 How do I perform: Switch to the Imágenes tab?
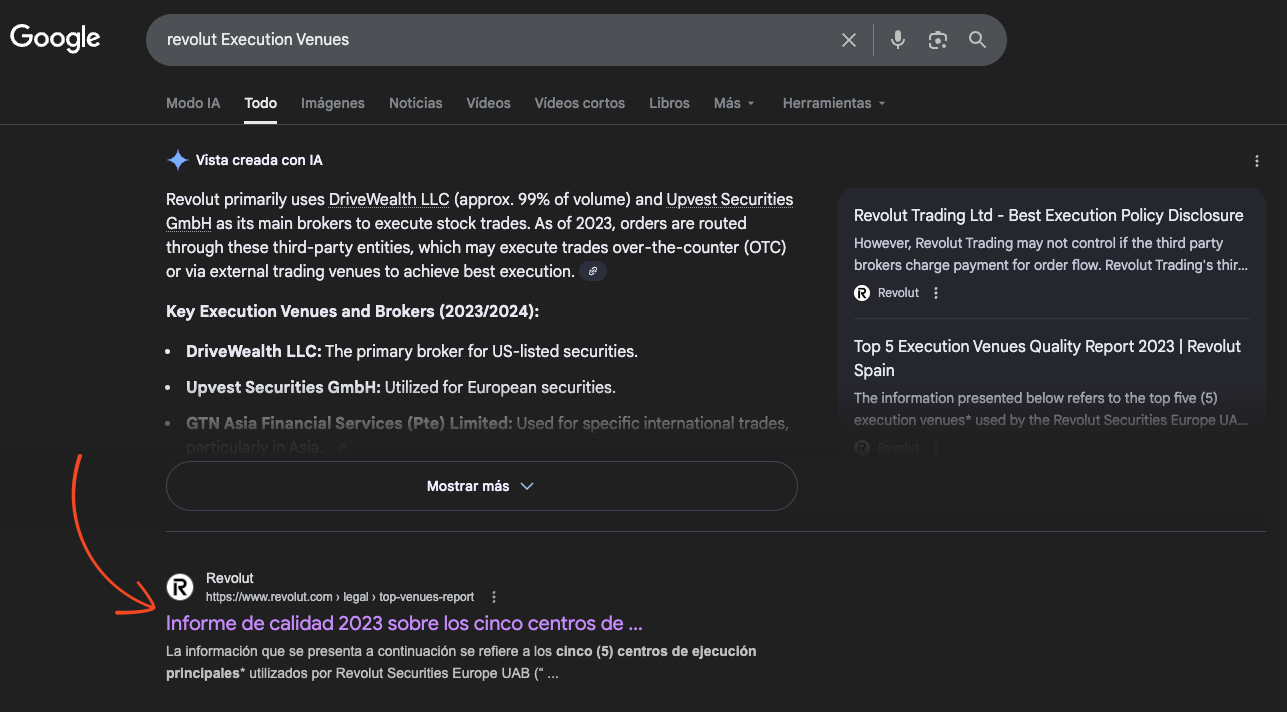332,103
